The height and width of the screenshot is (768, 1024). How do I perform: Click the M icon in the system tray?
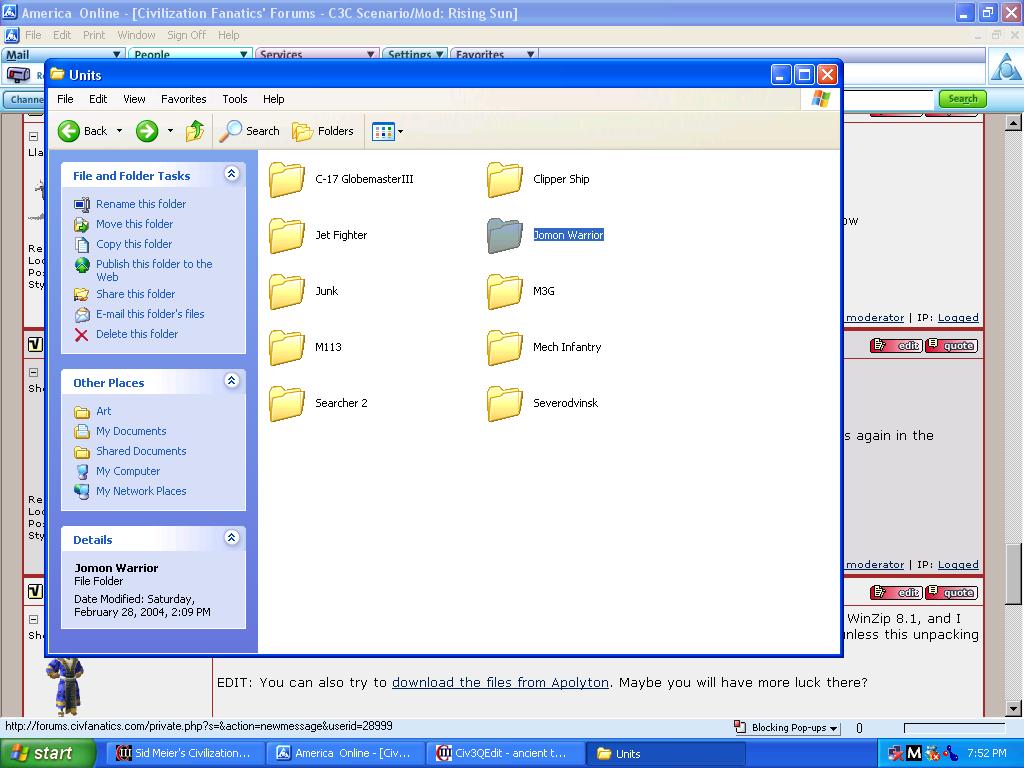coord(914,754)
